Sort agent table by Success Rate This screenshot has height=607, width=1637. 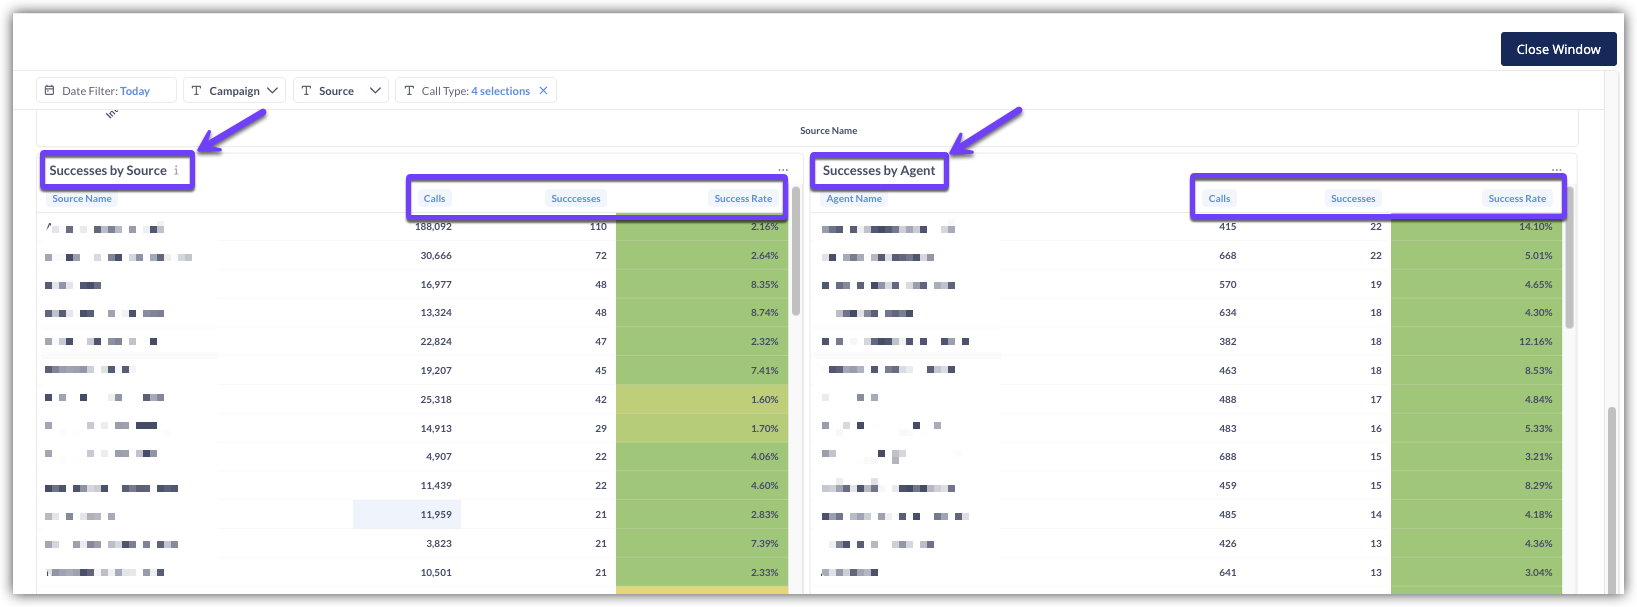(1516, 199)
